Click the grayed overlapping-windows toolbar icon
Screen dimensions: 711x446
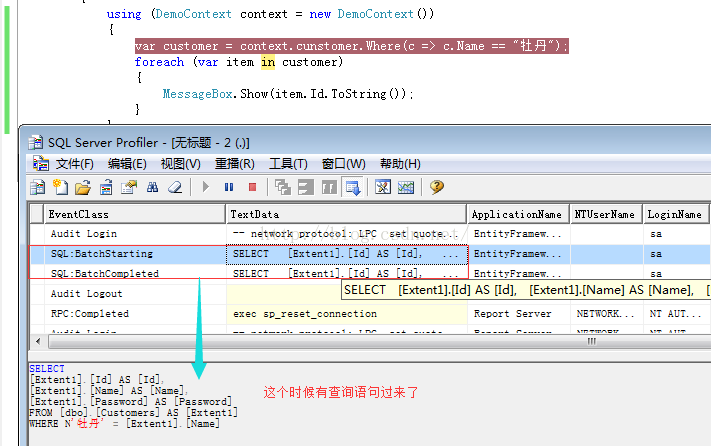point(283,187)
